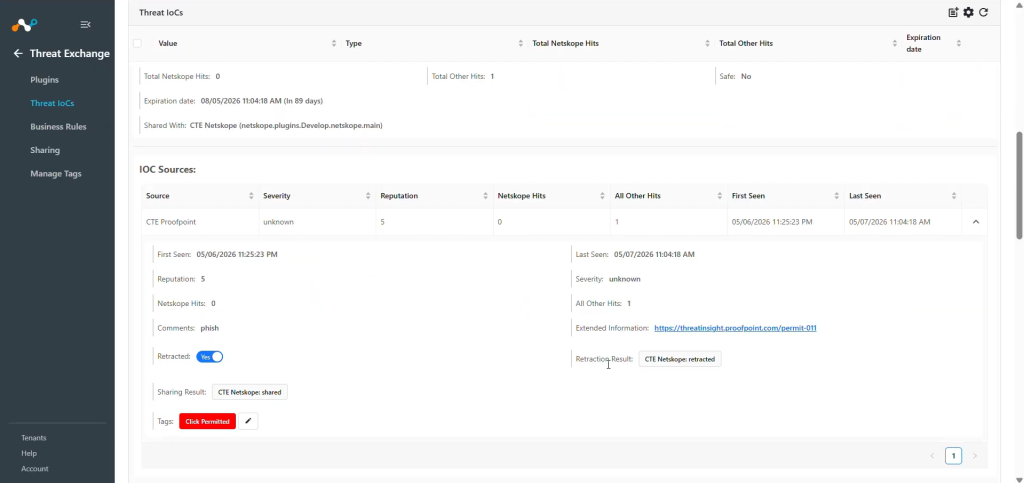Viewport: 1024px width, 483px height.
Task: Click Shared With CTE Netskope text
Action: (286, 125)
